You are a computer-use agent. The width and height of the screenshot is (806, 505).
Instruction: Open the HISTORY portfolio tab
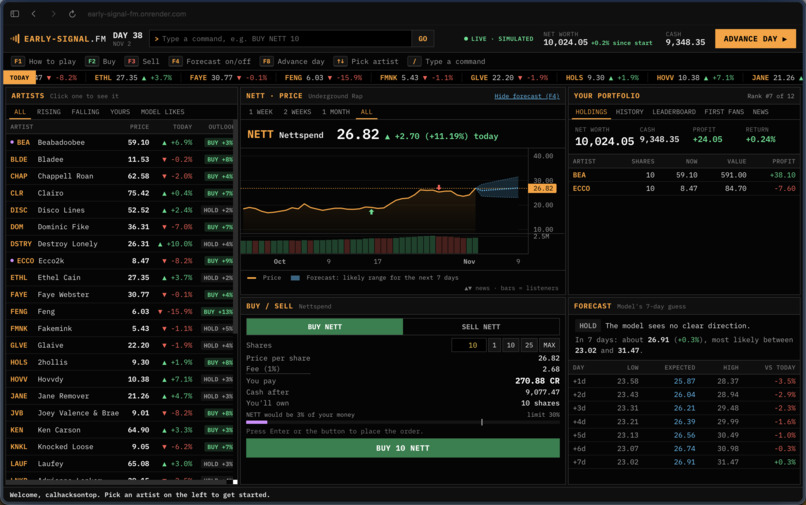[629, 112]
